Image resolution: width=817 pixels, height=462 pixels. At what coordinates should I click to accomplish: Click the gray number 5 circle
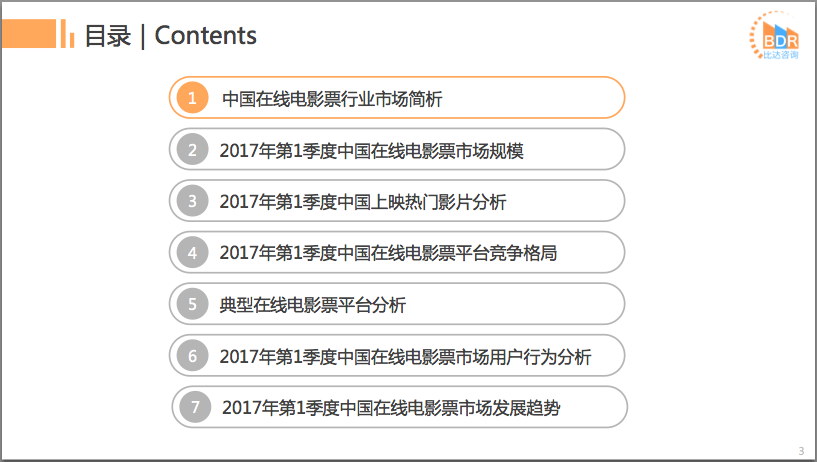pos(192,304)
